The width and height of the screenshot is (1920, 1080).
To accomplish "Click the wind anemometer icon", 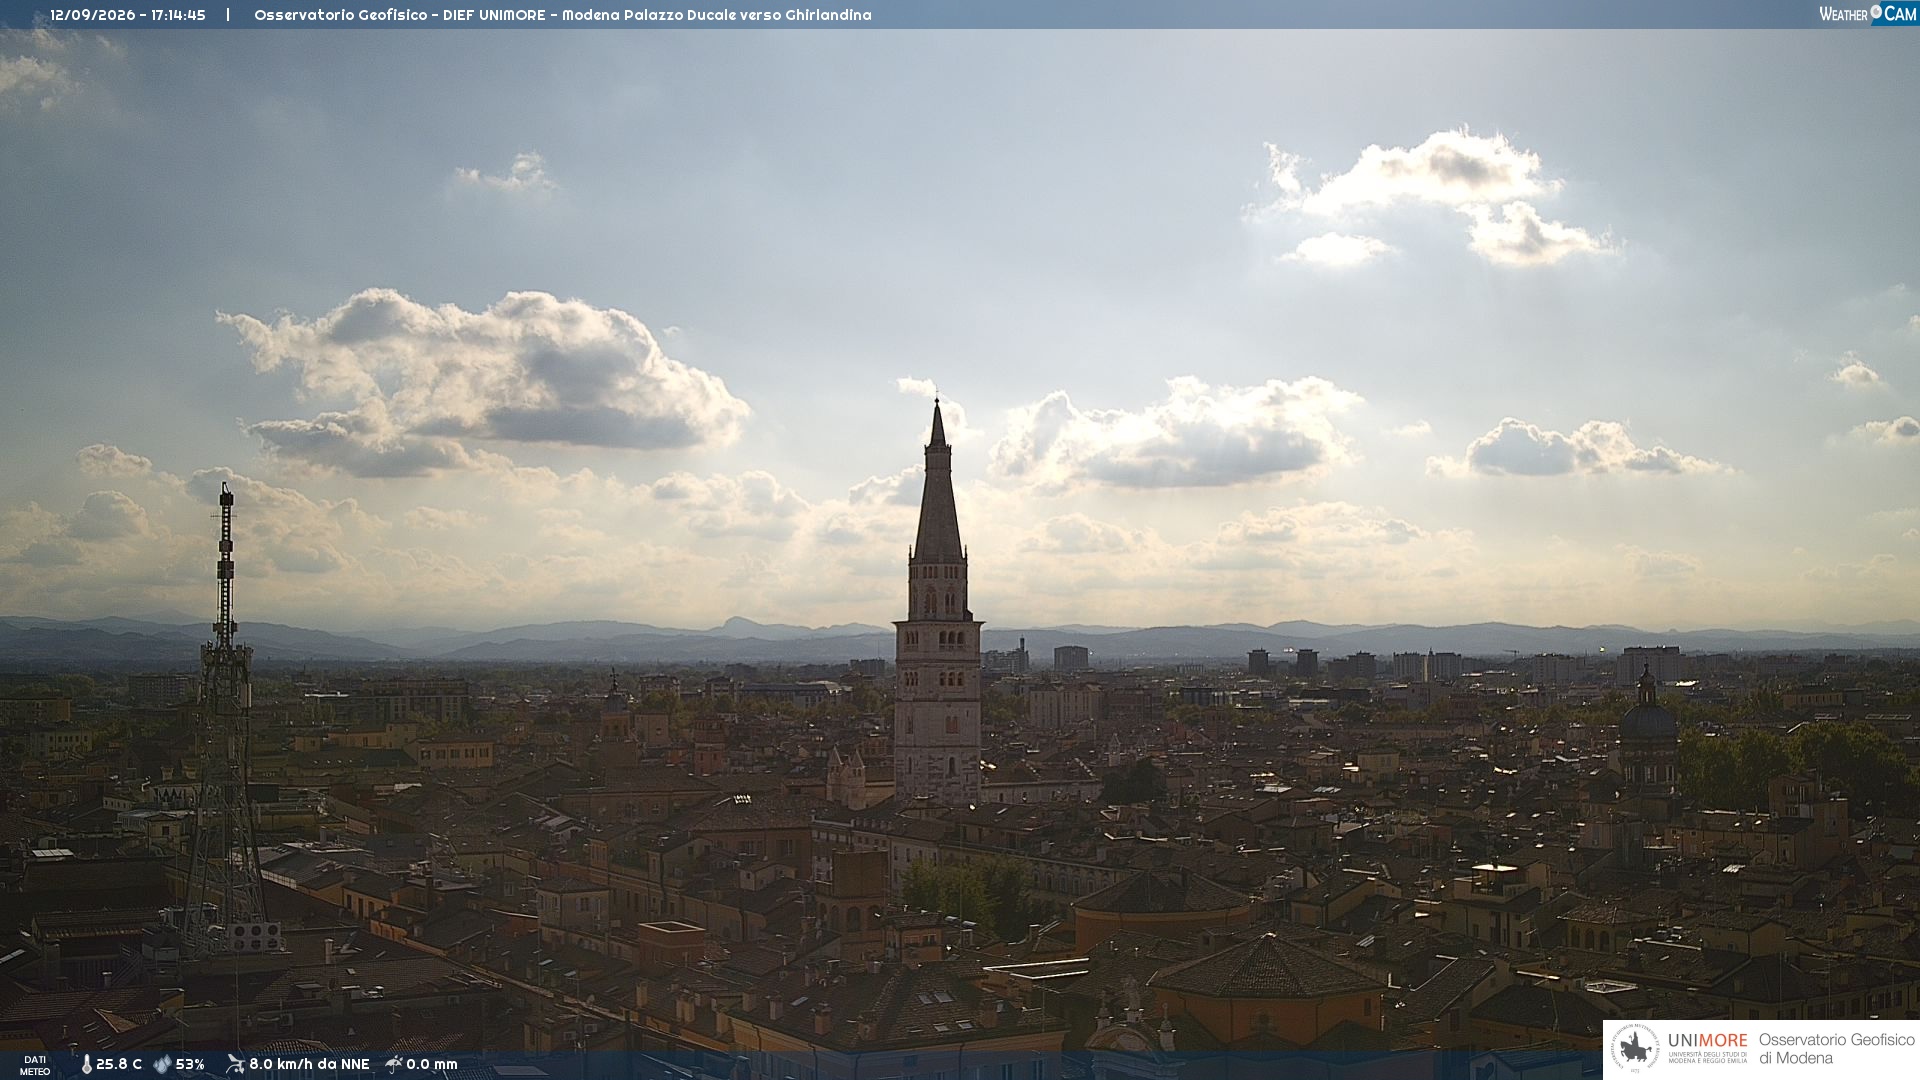I will [235, 1064].
